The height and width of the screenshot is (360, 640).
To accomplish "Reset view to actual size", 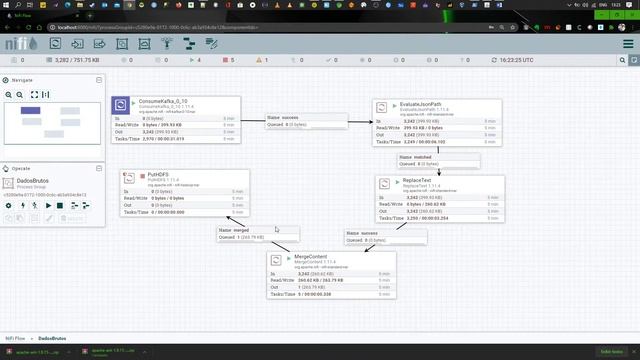I will pos(46,95).
